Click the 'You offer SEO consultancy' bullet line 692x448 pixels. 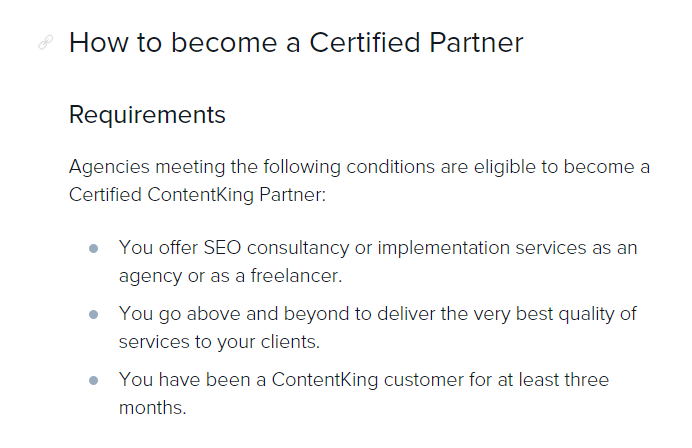378,248
